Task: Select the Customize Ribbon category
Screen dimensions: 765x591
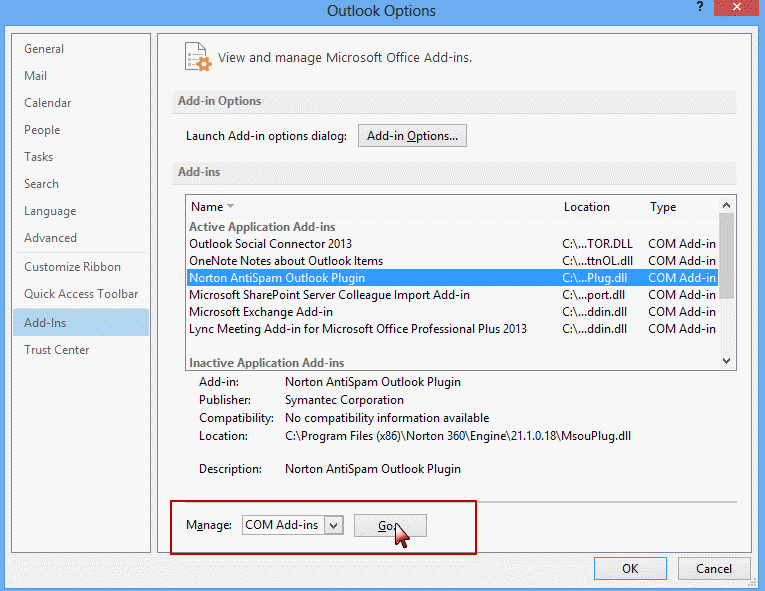Action: (x=72, y=267)
